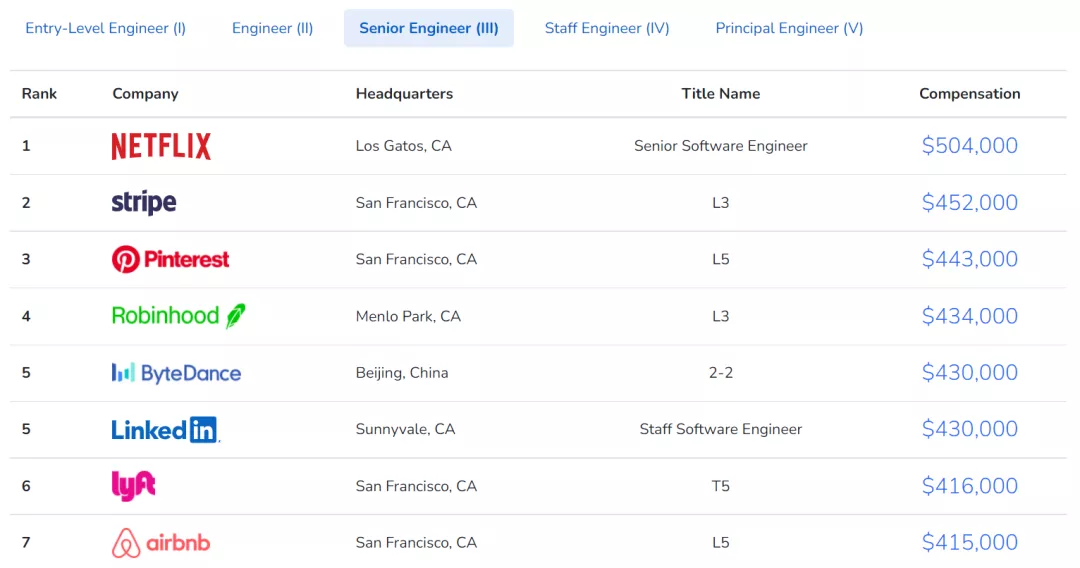Click the ByteDance logo
This screenshot has height=568, width=1080.
point(176,373)
